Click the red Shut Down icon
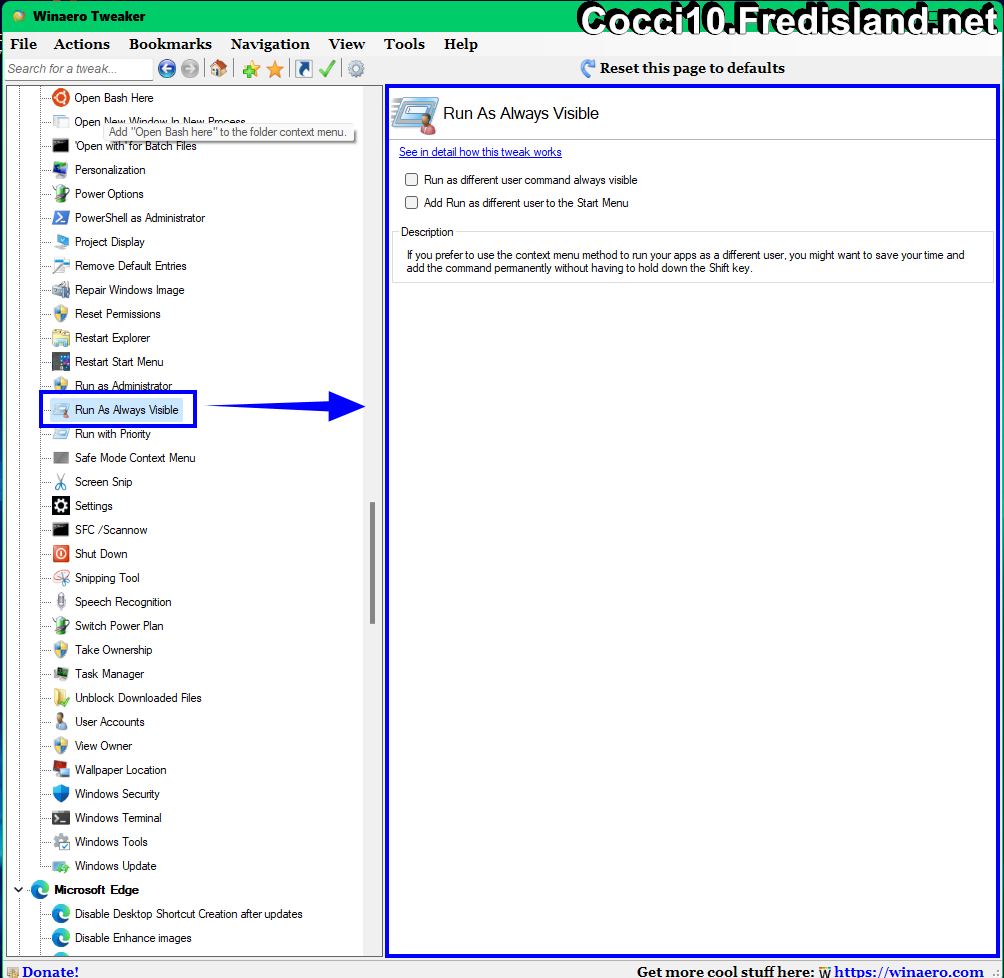Screen dimensions: 1004x978 [61, 554]
